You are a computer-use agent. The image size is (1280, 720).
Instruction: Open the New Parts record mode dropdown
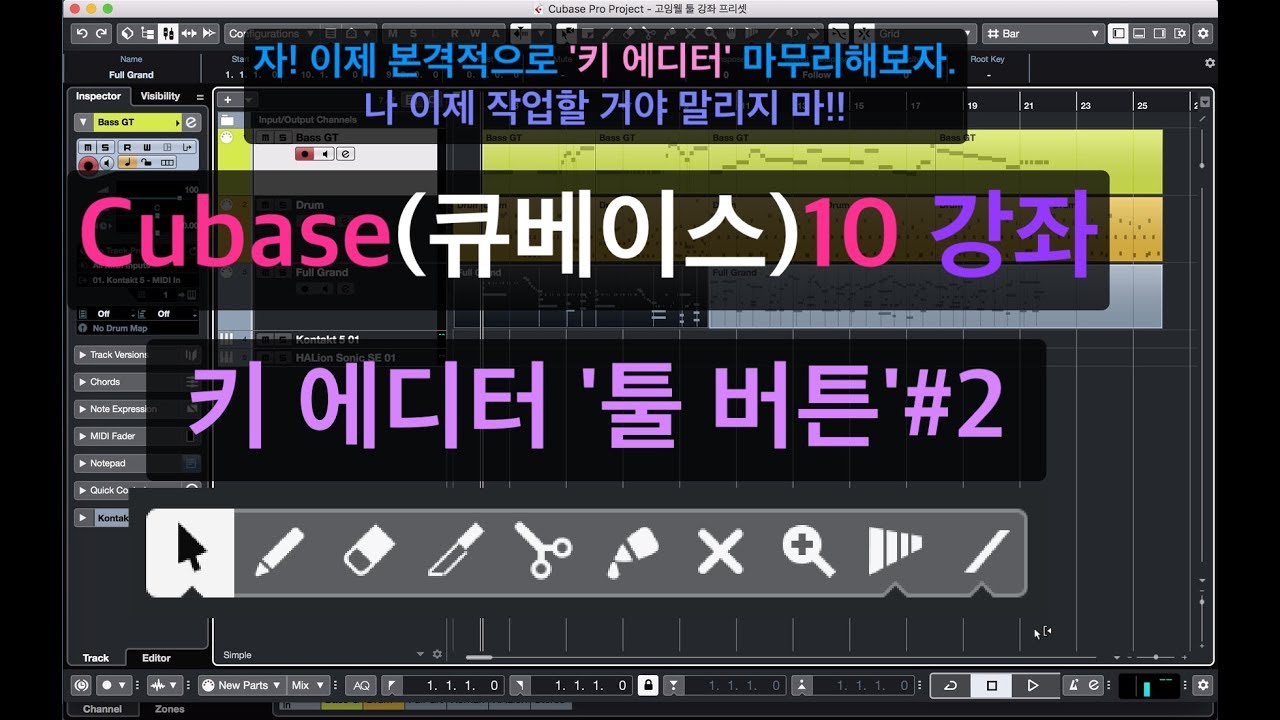pos(240,685)
